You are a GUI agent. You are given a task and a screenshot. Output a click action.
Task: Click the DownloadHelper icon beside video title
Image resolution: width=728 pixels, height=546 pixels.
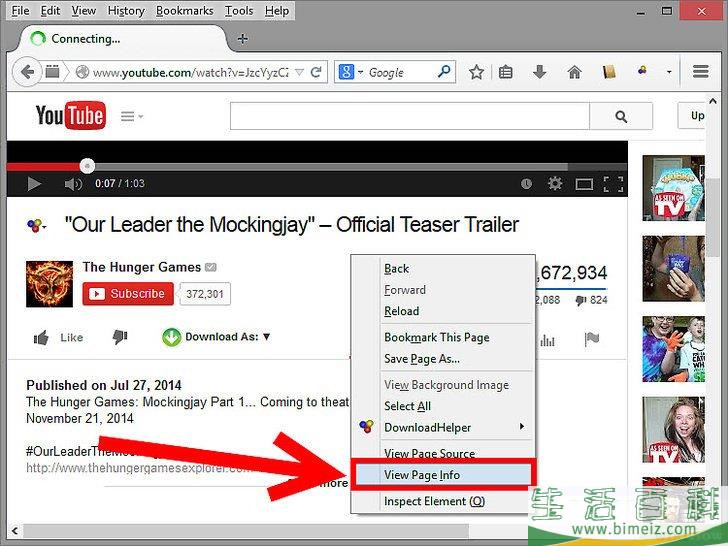35,226
